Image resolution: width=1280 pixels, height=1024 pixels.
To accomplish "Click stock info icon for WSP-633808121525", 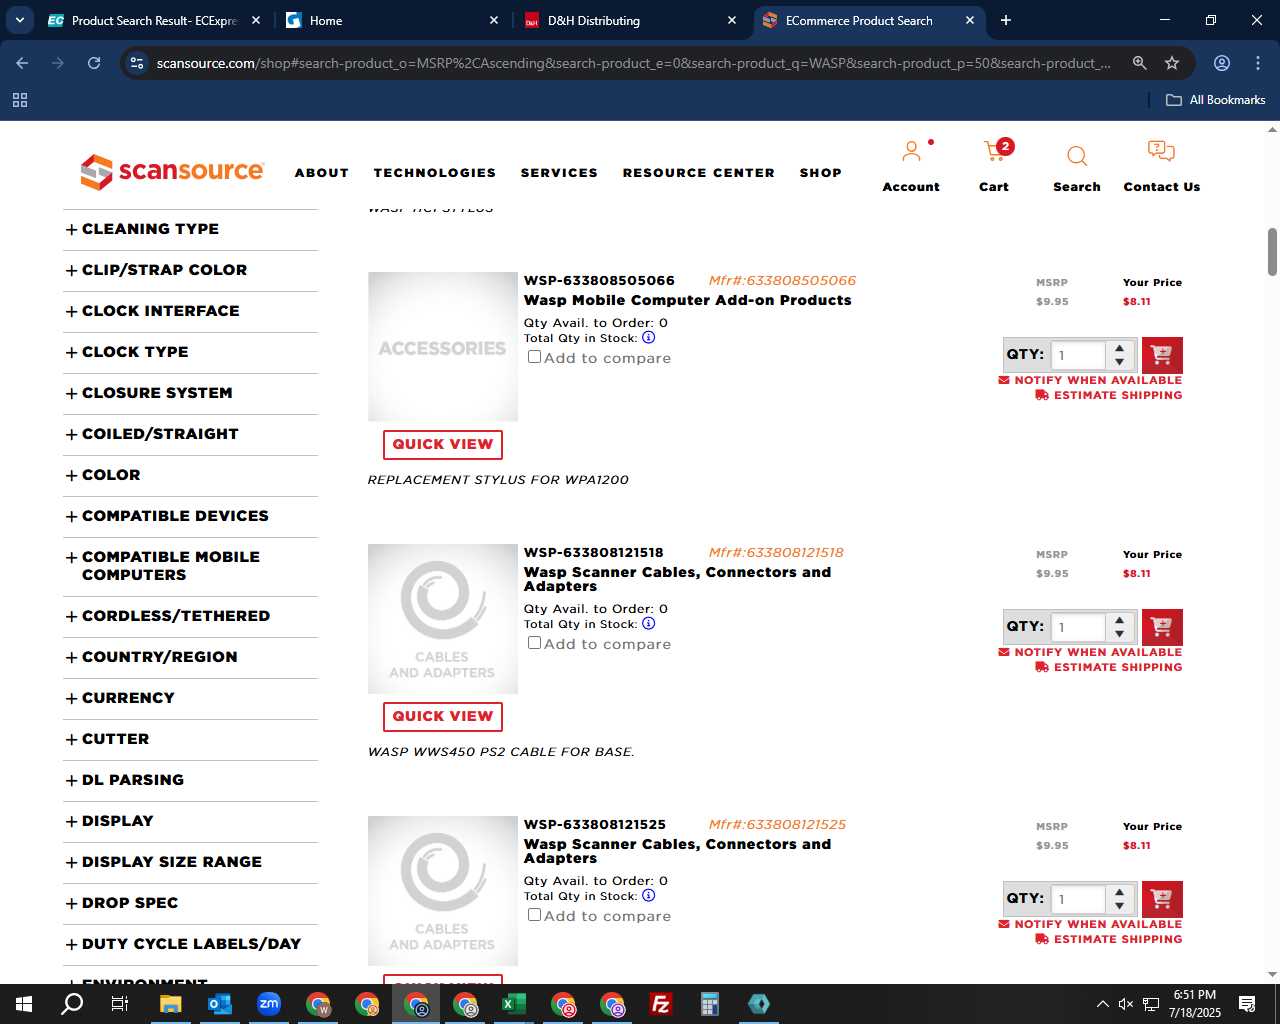I will point(648,896).
